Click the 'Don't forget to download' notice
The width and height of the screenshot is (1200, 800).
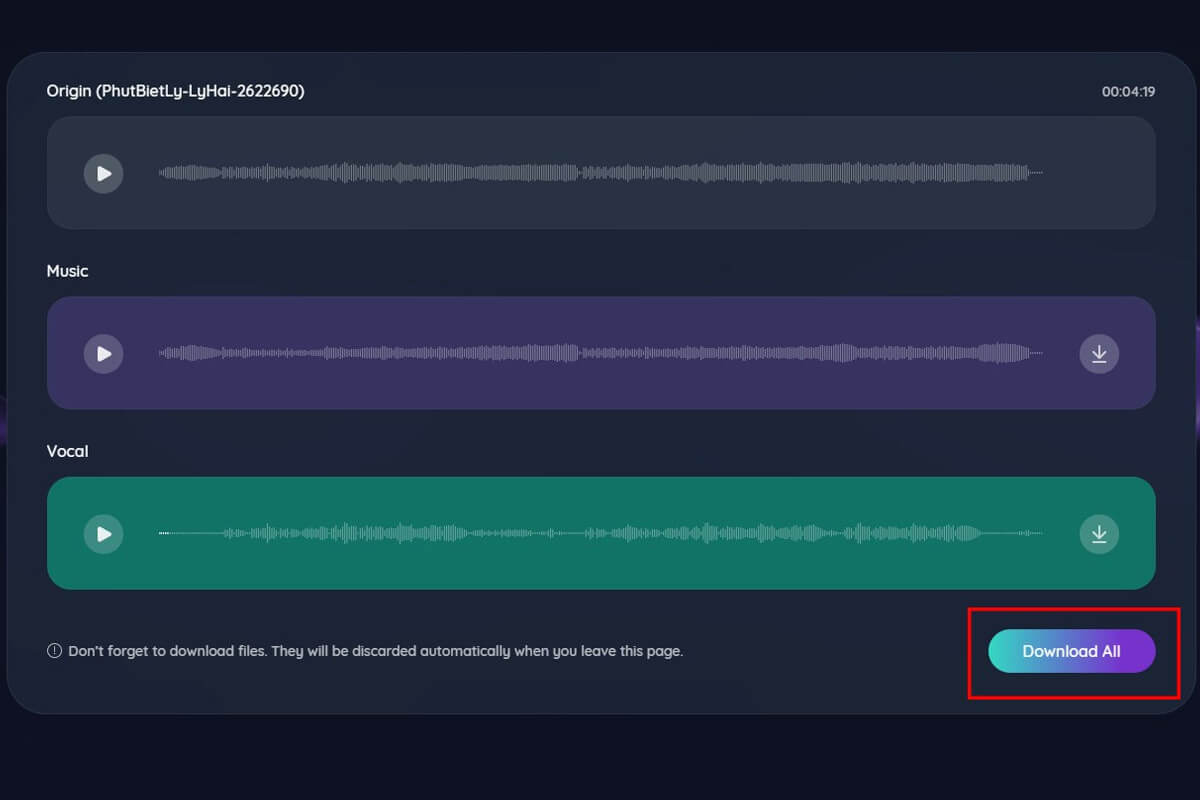click(x=375, y=651)
